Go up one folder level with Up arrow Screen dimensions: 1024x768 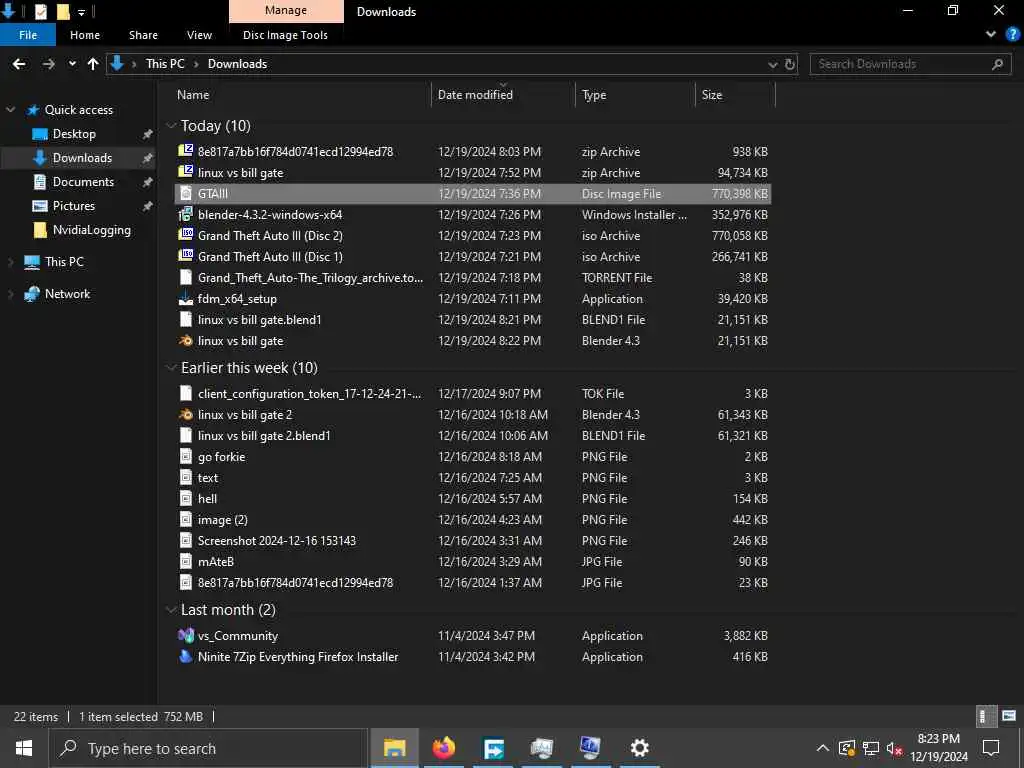coord(93,64)
